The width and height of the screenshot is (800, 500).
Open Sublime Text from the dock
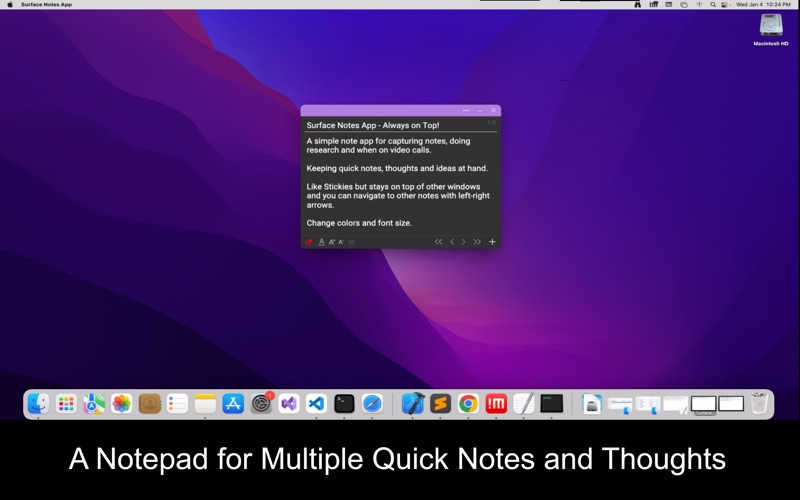pyautogui.click(x=440, y=404)
